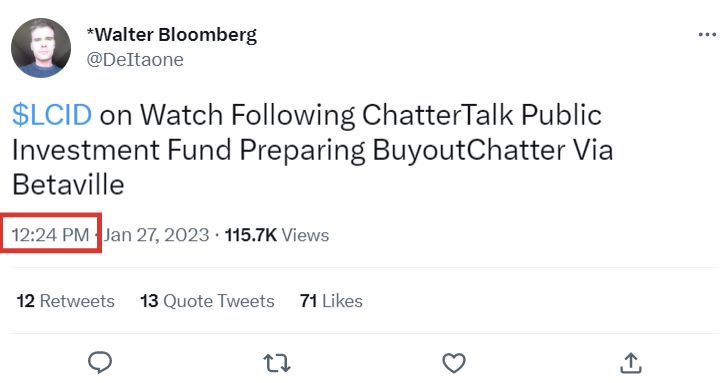The height and width of the screenshot is (383, 726).
Task: Click the Jan 27, 2023 date
Action: point(156,235)
